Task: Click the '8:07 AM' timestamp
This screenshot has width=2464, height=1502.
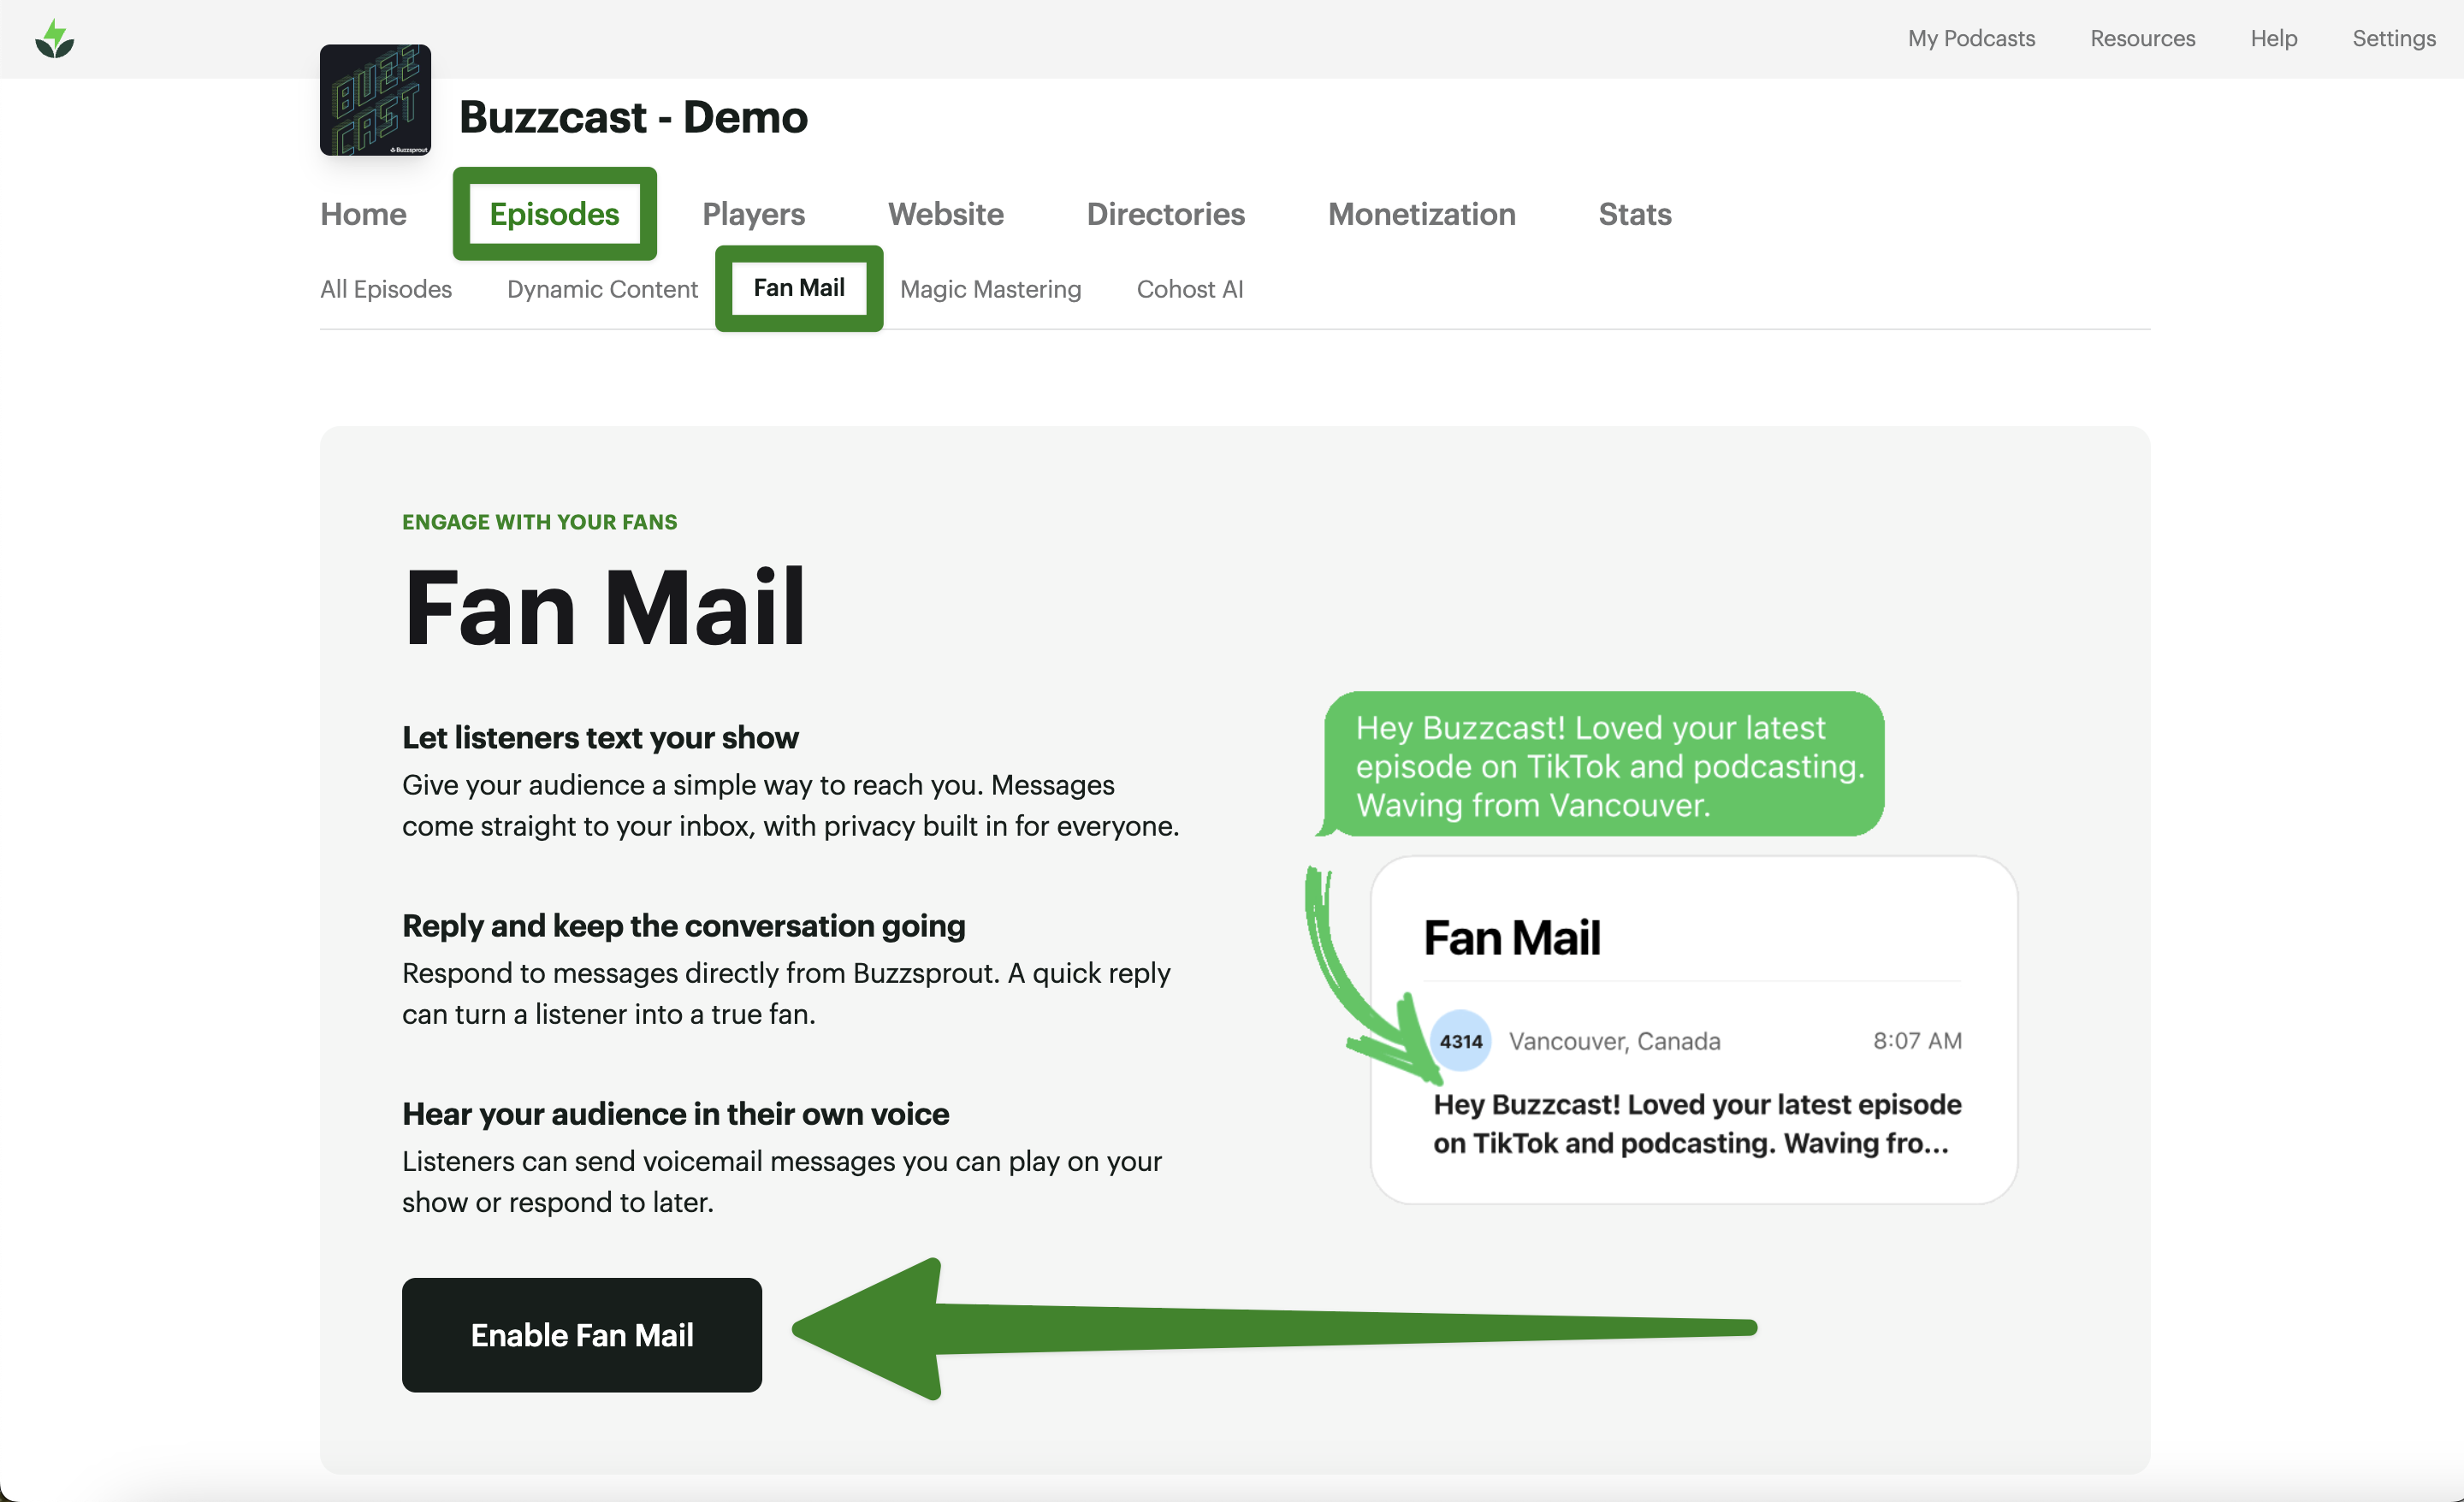Action: [1917, 1040]
